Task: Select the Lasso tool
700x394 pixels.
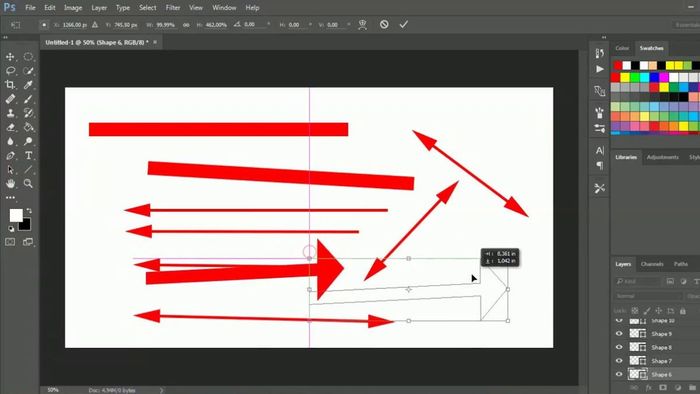Action: tap(10, 71)
